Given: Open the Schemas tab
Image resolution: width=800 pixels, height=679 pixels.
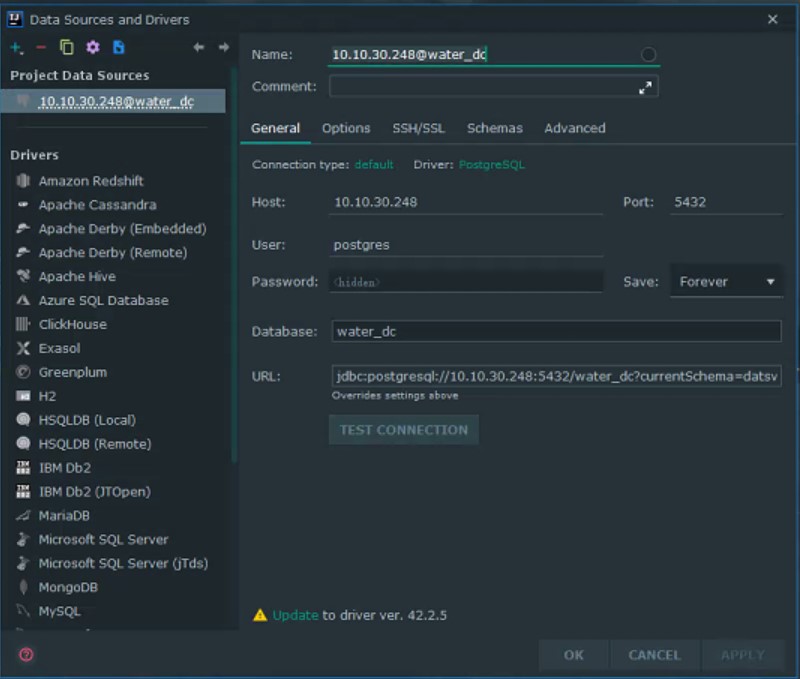Looking at the screenshot, I should pos(494,128).
